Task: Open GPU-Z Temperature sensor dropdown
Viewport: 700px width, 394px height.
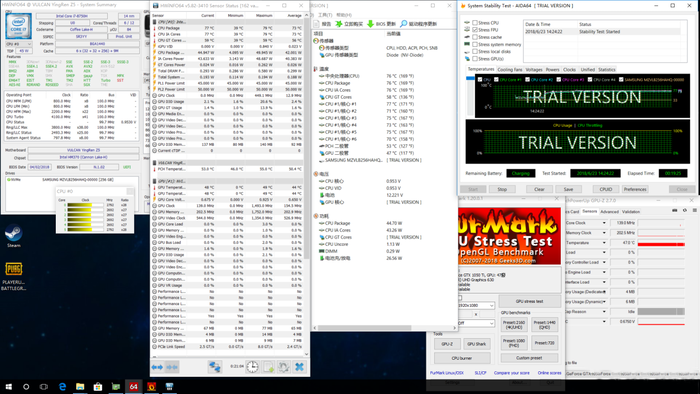Action: click(604, 243)
